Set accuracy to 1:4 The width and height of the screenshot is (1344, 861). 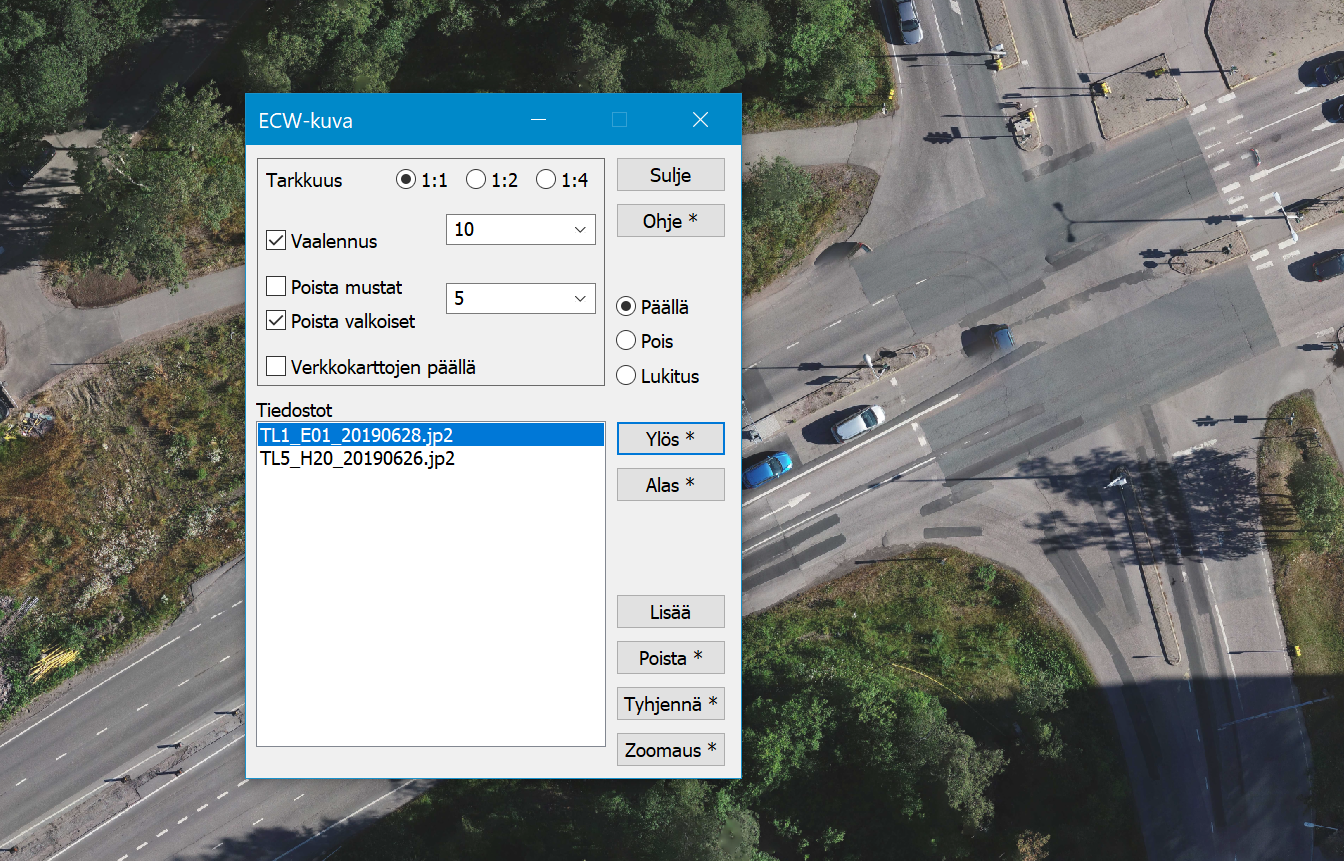pos(546,180)
